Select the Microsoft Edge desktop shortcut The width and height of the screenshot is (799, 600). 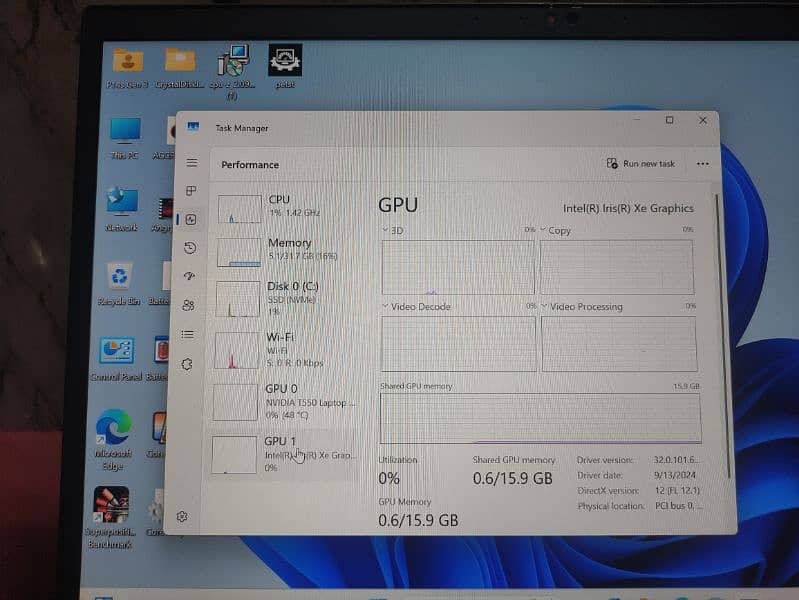click(x=113, y=439)
